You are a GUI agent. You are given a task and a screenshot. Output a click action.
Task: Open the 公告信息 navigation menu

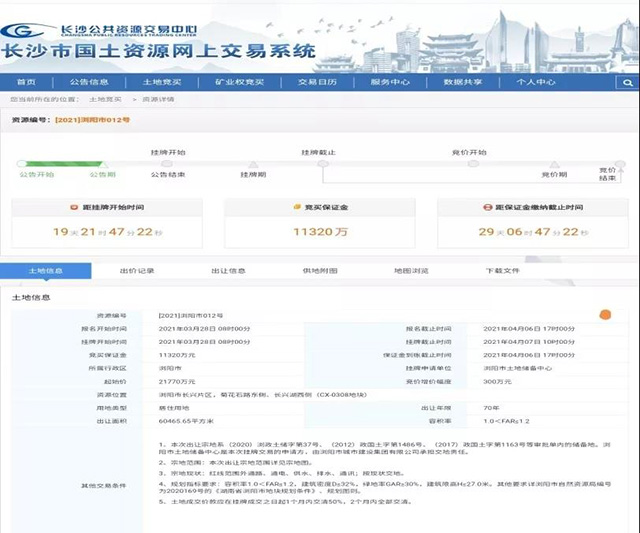coord(90,82)
